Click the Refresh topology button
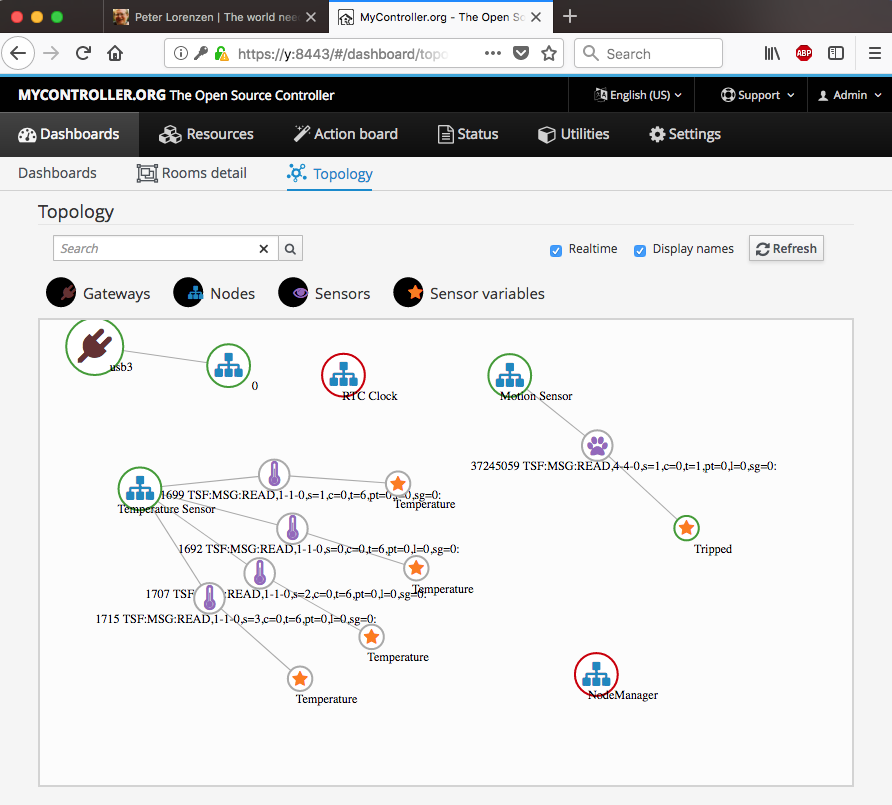The height and width of the screenshot is (805, 892). pyautogui.click(x=786, y=249)
